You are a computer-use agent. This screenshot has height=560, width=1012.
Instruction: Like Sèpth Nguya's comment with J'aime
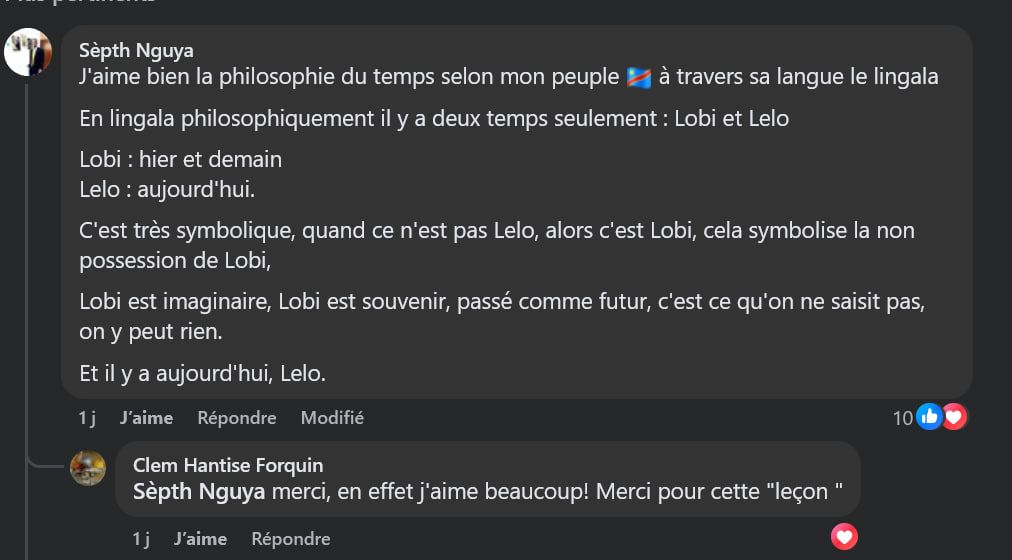click(146, 418)
